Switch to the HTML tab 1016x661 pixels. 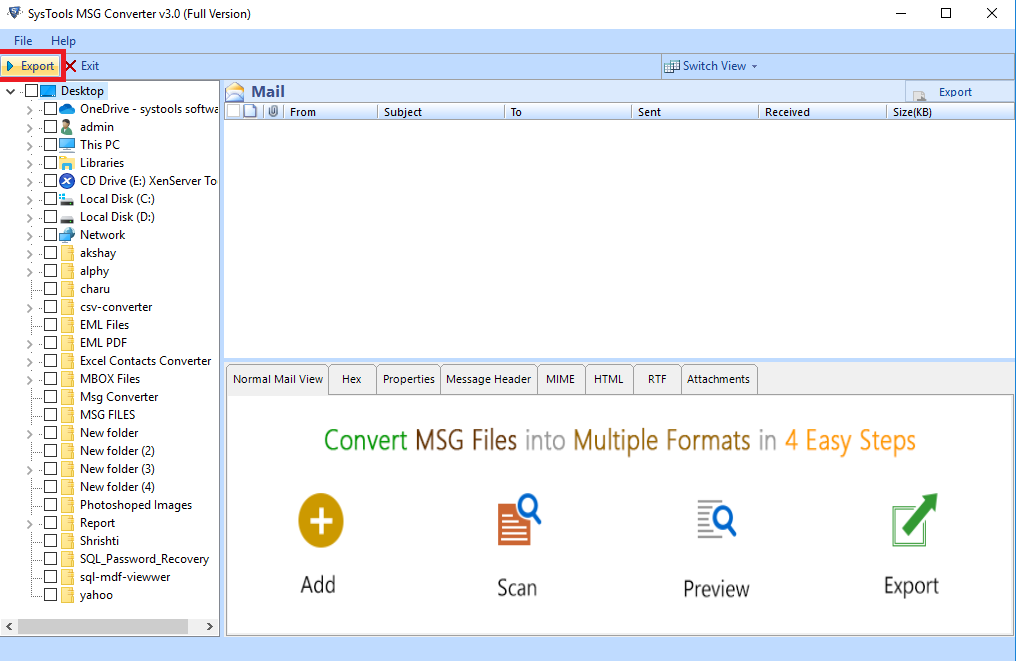pos(608,379)
